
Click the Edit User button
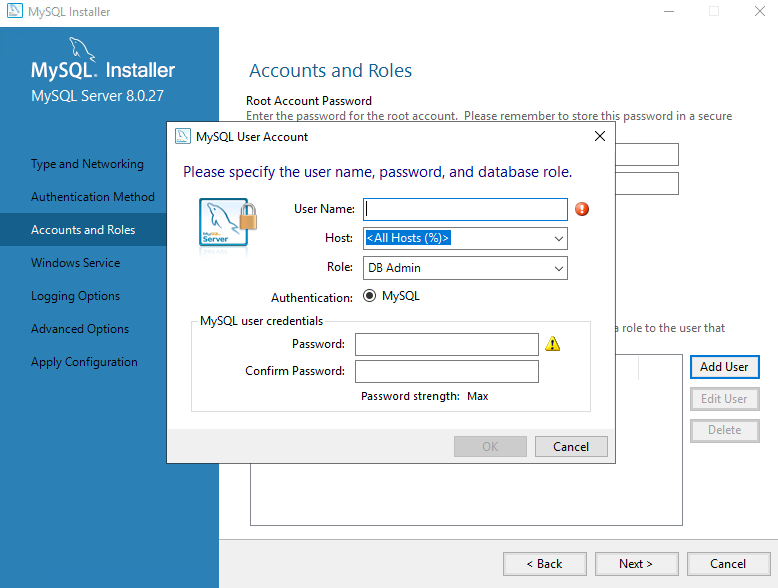[x=724, y=399]
